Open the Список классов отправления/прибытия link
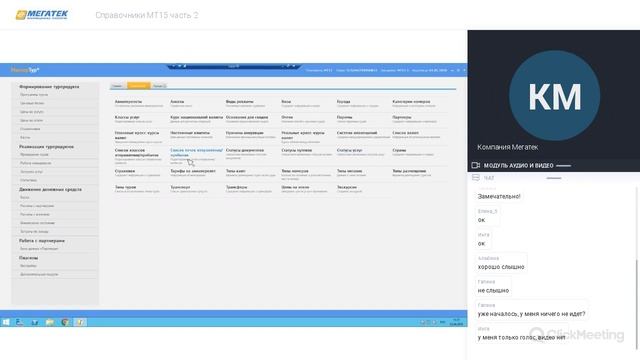 [137, 153]
